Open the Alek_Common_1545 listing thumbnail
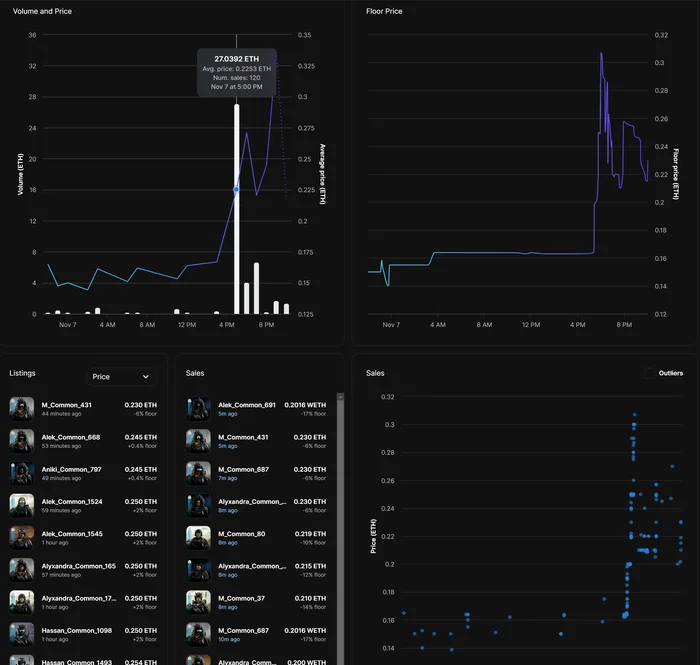Viewport: 700px width, 665px height. click(21, 537)
